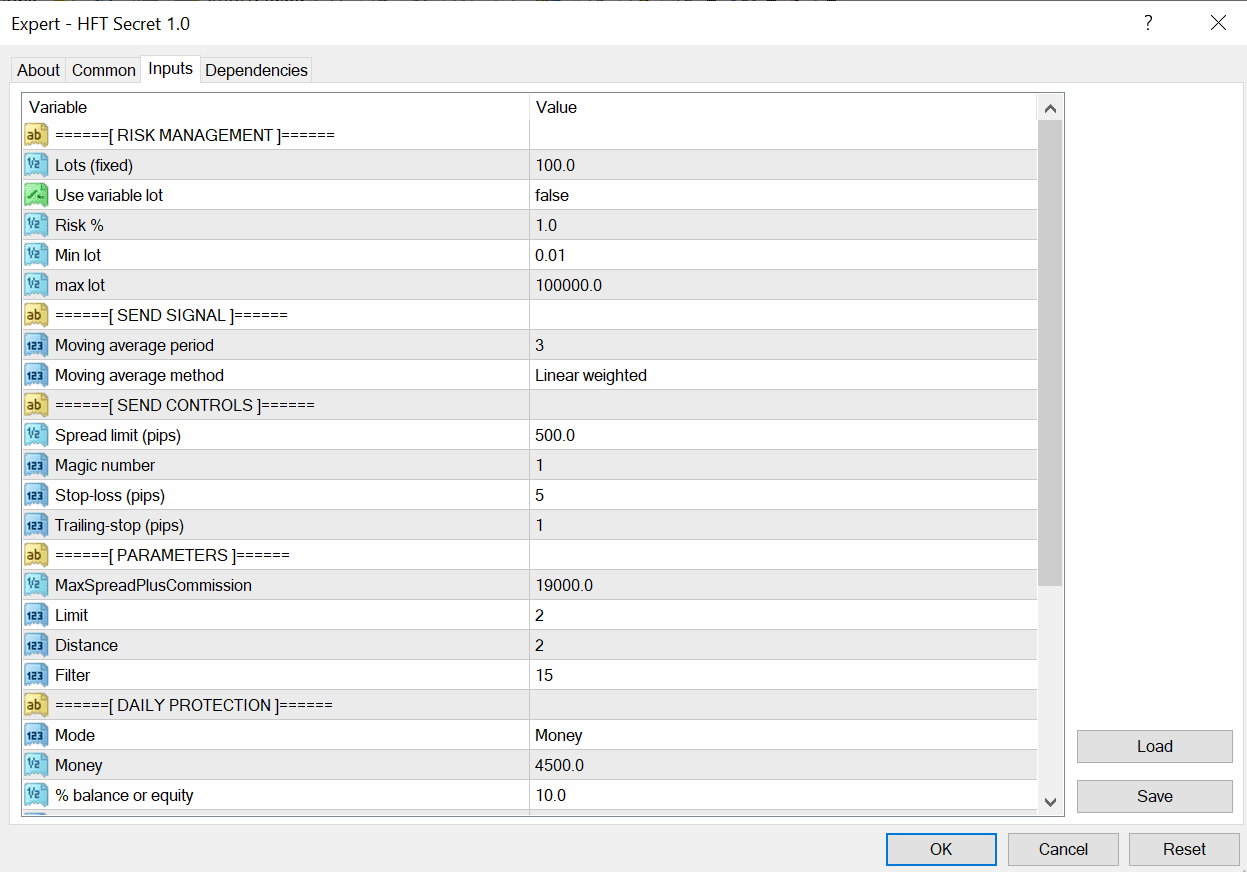This screenshot has height=872, width=1247.
Task: Click the Reset button
Action: point(1184,849)
